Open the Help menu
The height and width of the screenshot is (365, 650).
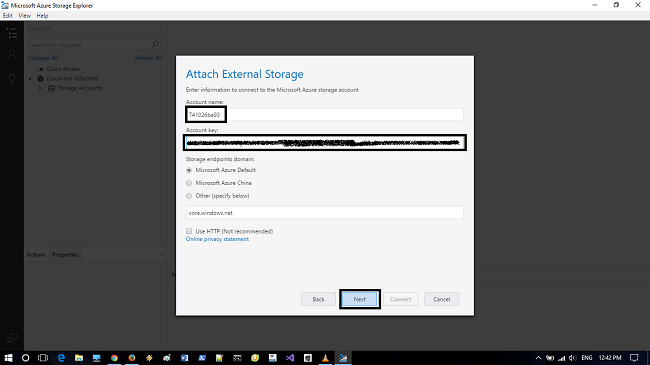point(42,16)
